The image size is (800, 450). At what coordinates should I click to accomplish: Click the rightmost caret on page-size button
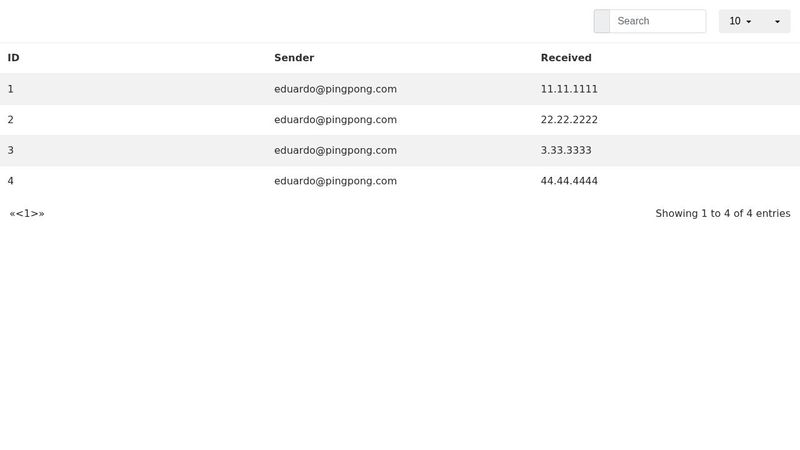(777, 21)
